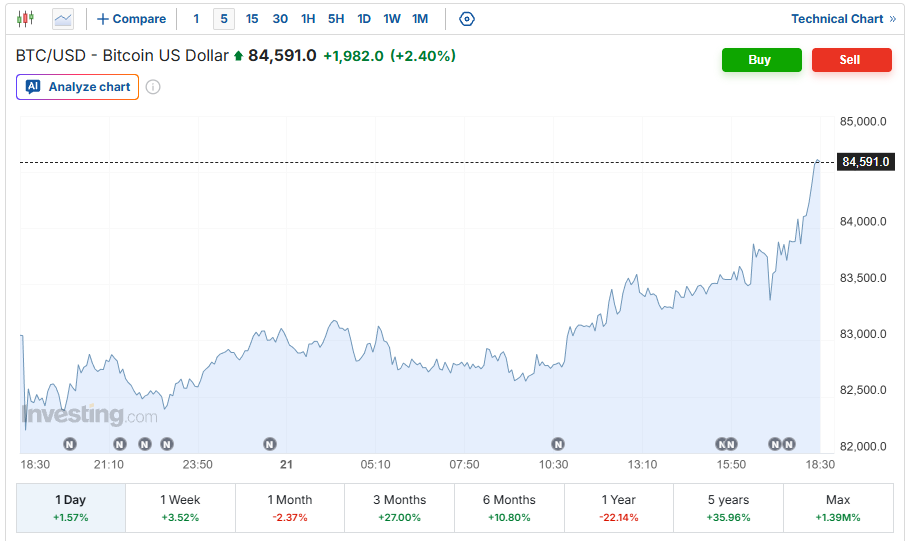This screenshot has width=911, height=541.
Task: Select the 1 Day range tab
Action: pyautogui.click(x=71, y=508)
